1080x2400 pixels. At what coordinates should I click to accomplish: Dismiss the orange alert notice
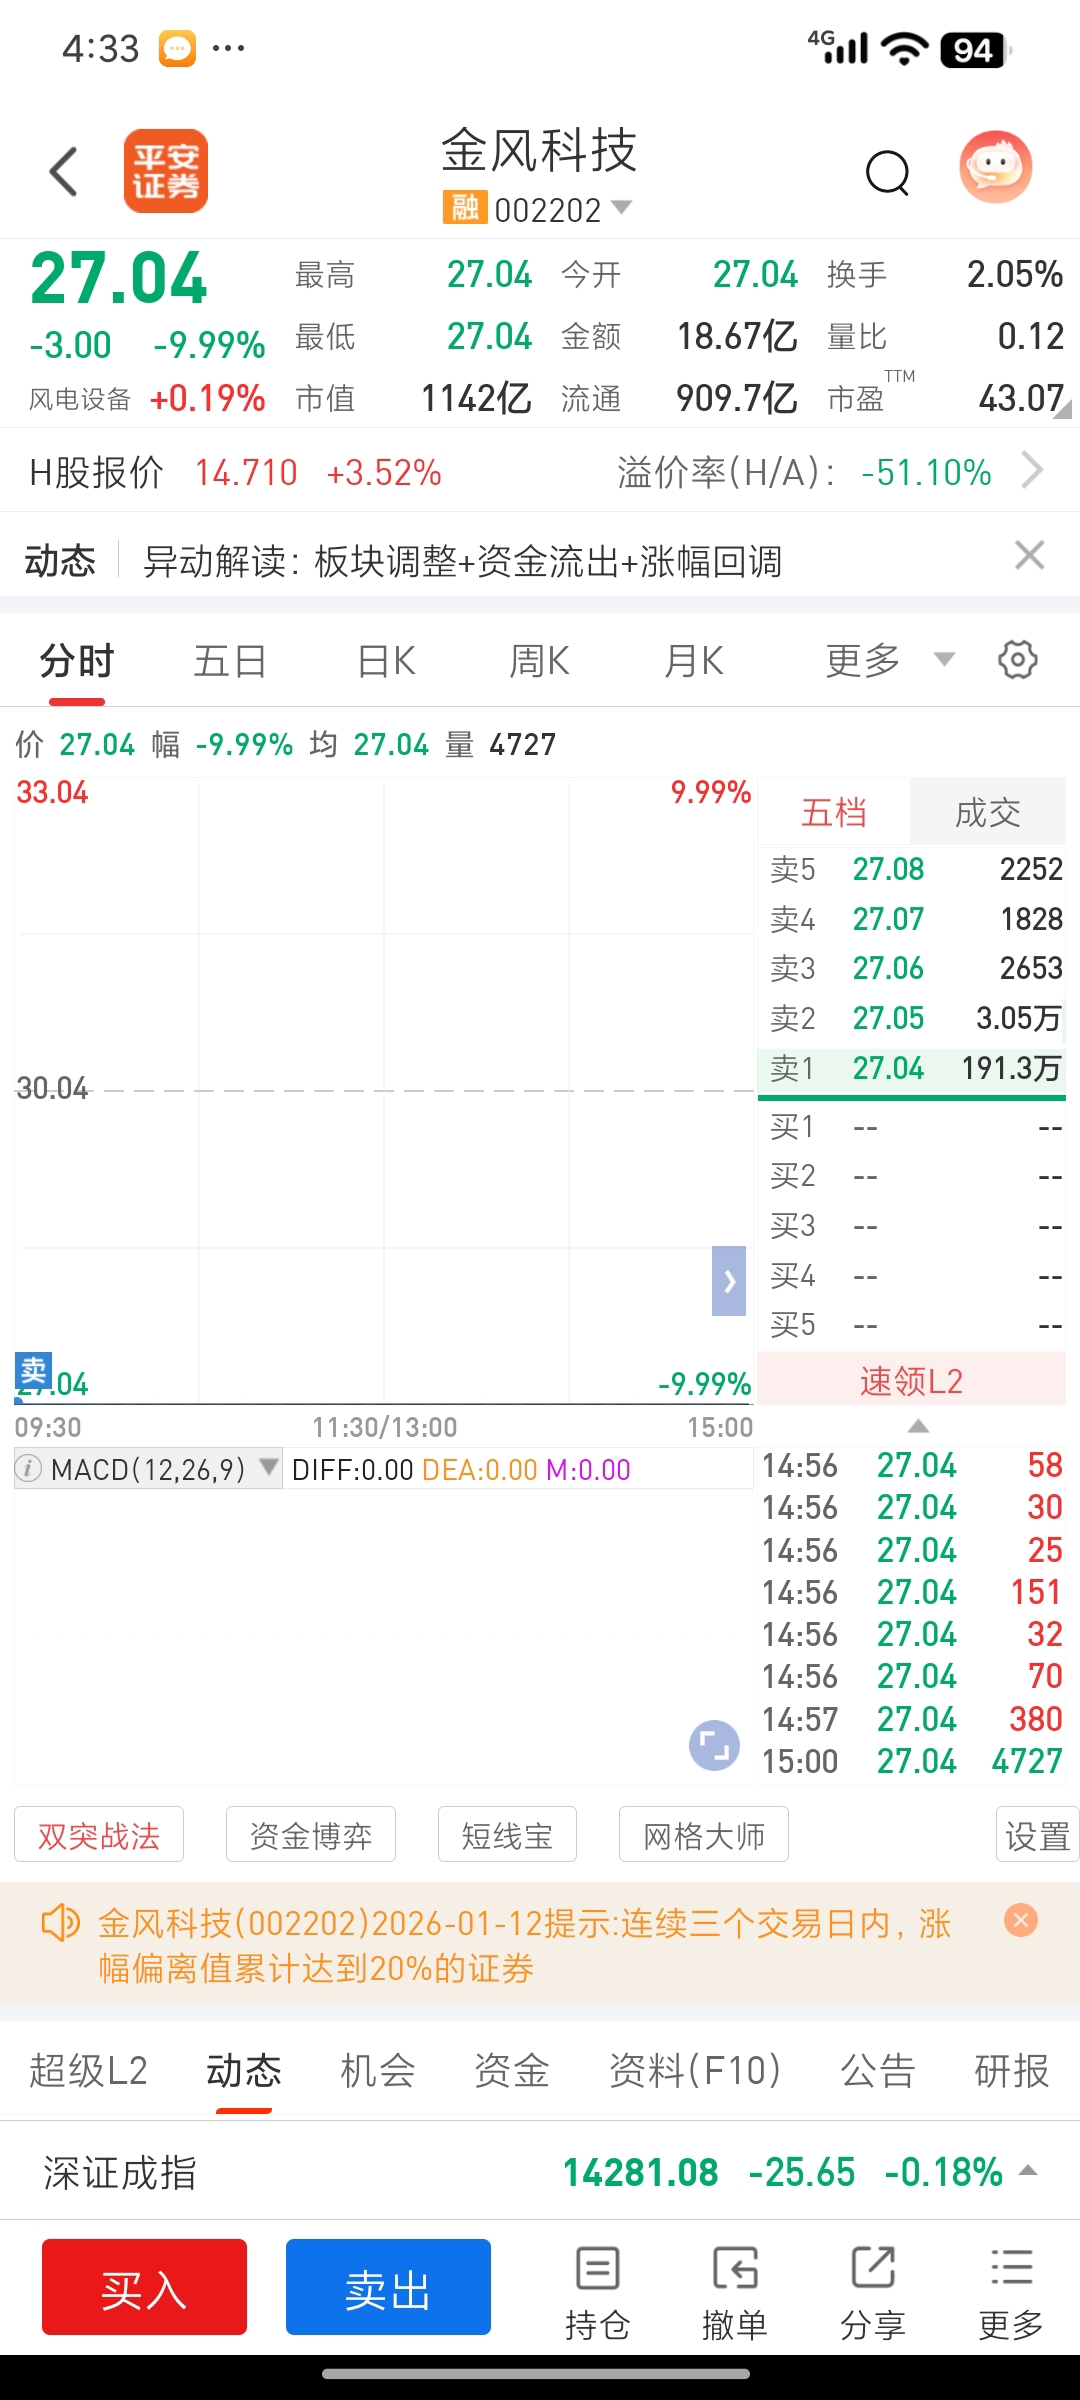coord(1021,1920)
